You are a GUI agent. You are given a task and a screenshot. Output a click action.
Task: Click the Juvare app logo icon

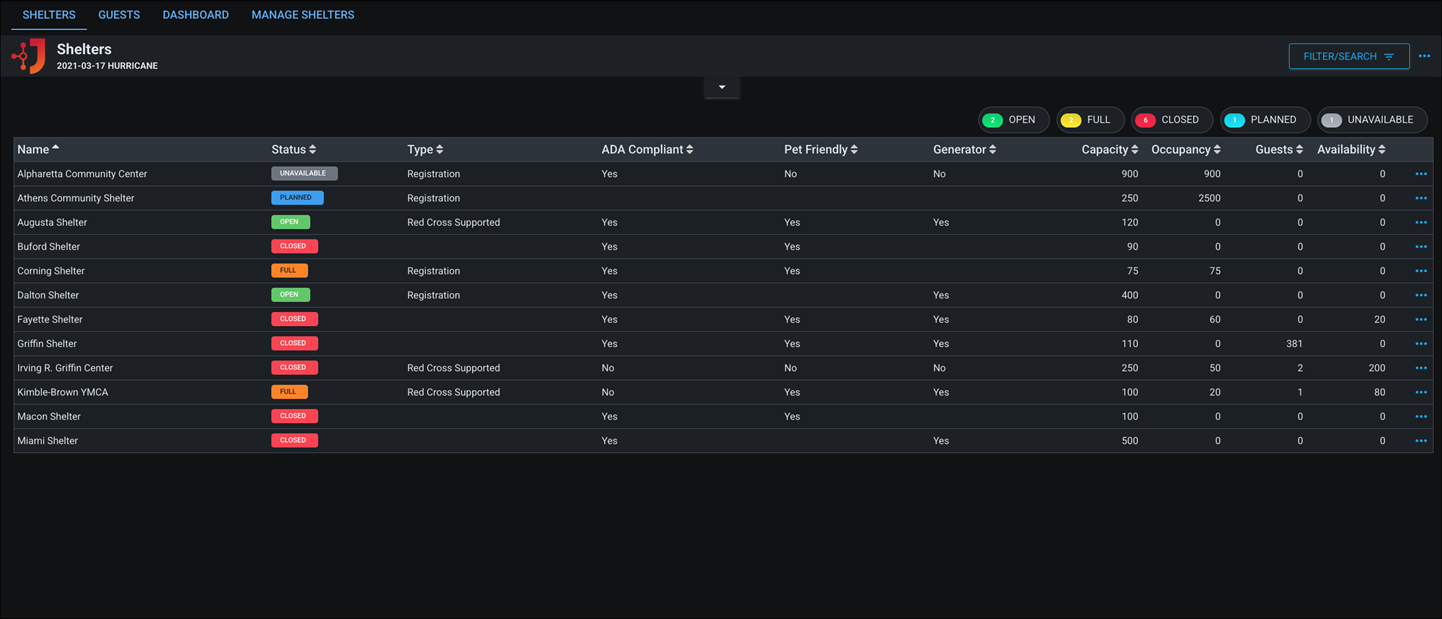[27, 56]
